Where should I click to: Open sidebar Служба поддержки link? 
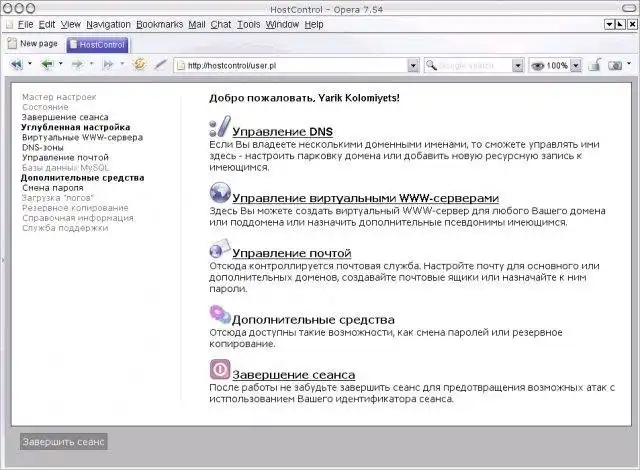(65, 228)
